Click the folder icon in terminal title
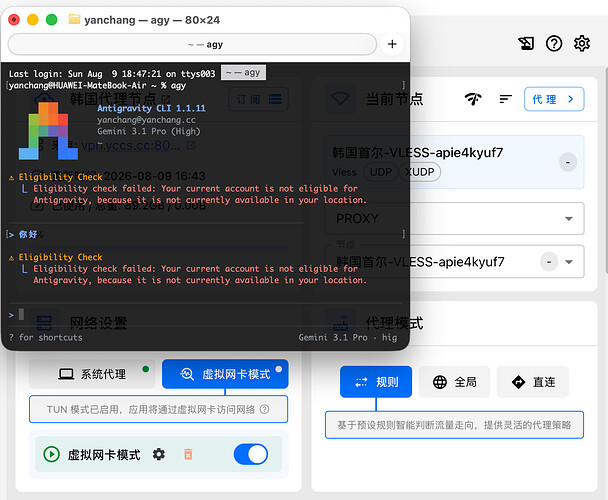Image resolution: width=608 pixels, height=500 pixels. point(74,19)
